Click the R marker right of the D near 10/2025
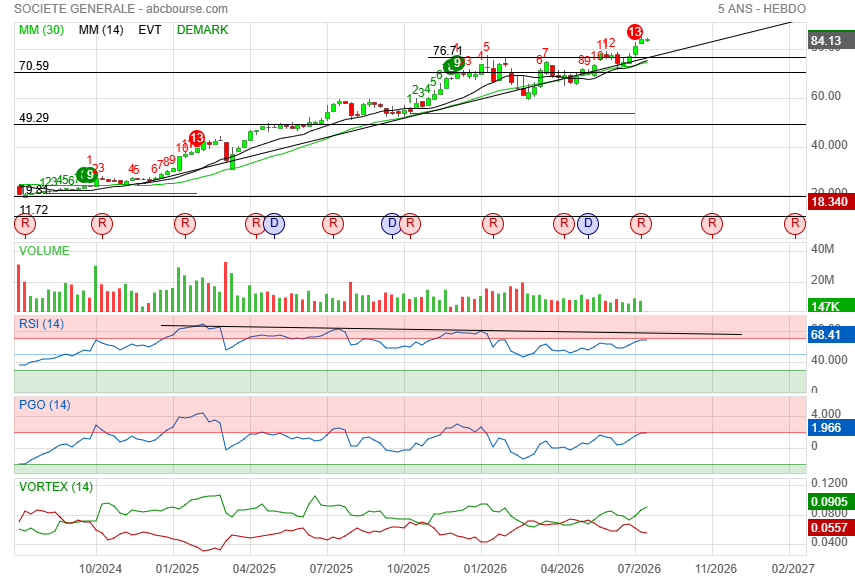 coord(410,224)
